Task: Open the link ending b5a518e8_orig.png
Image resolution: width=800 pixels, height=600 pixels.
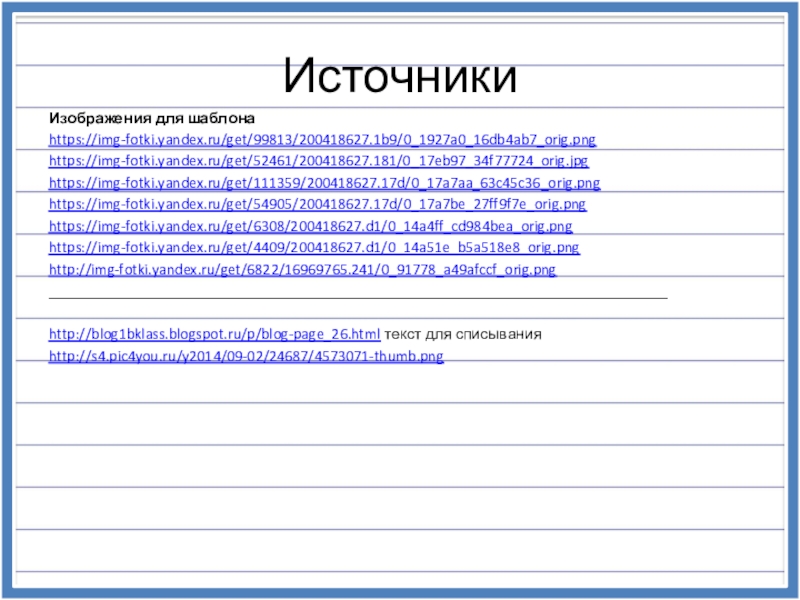Action: click(x=314, y=247)
